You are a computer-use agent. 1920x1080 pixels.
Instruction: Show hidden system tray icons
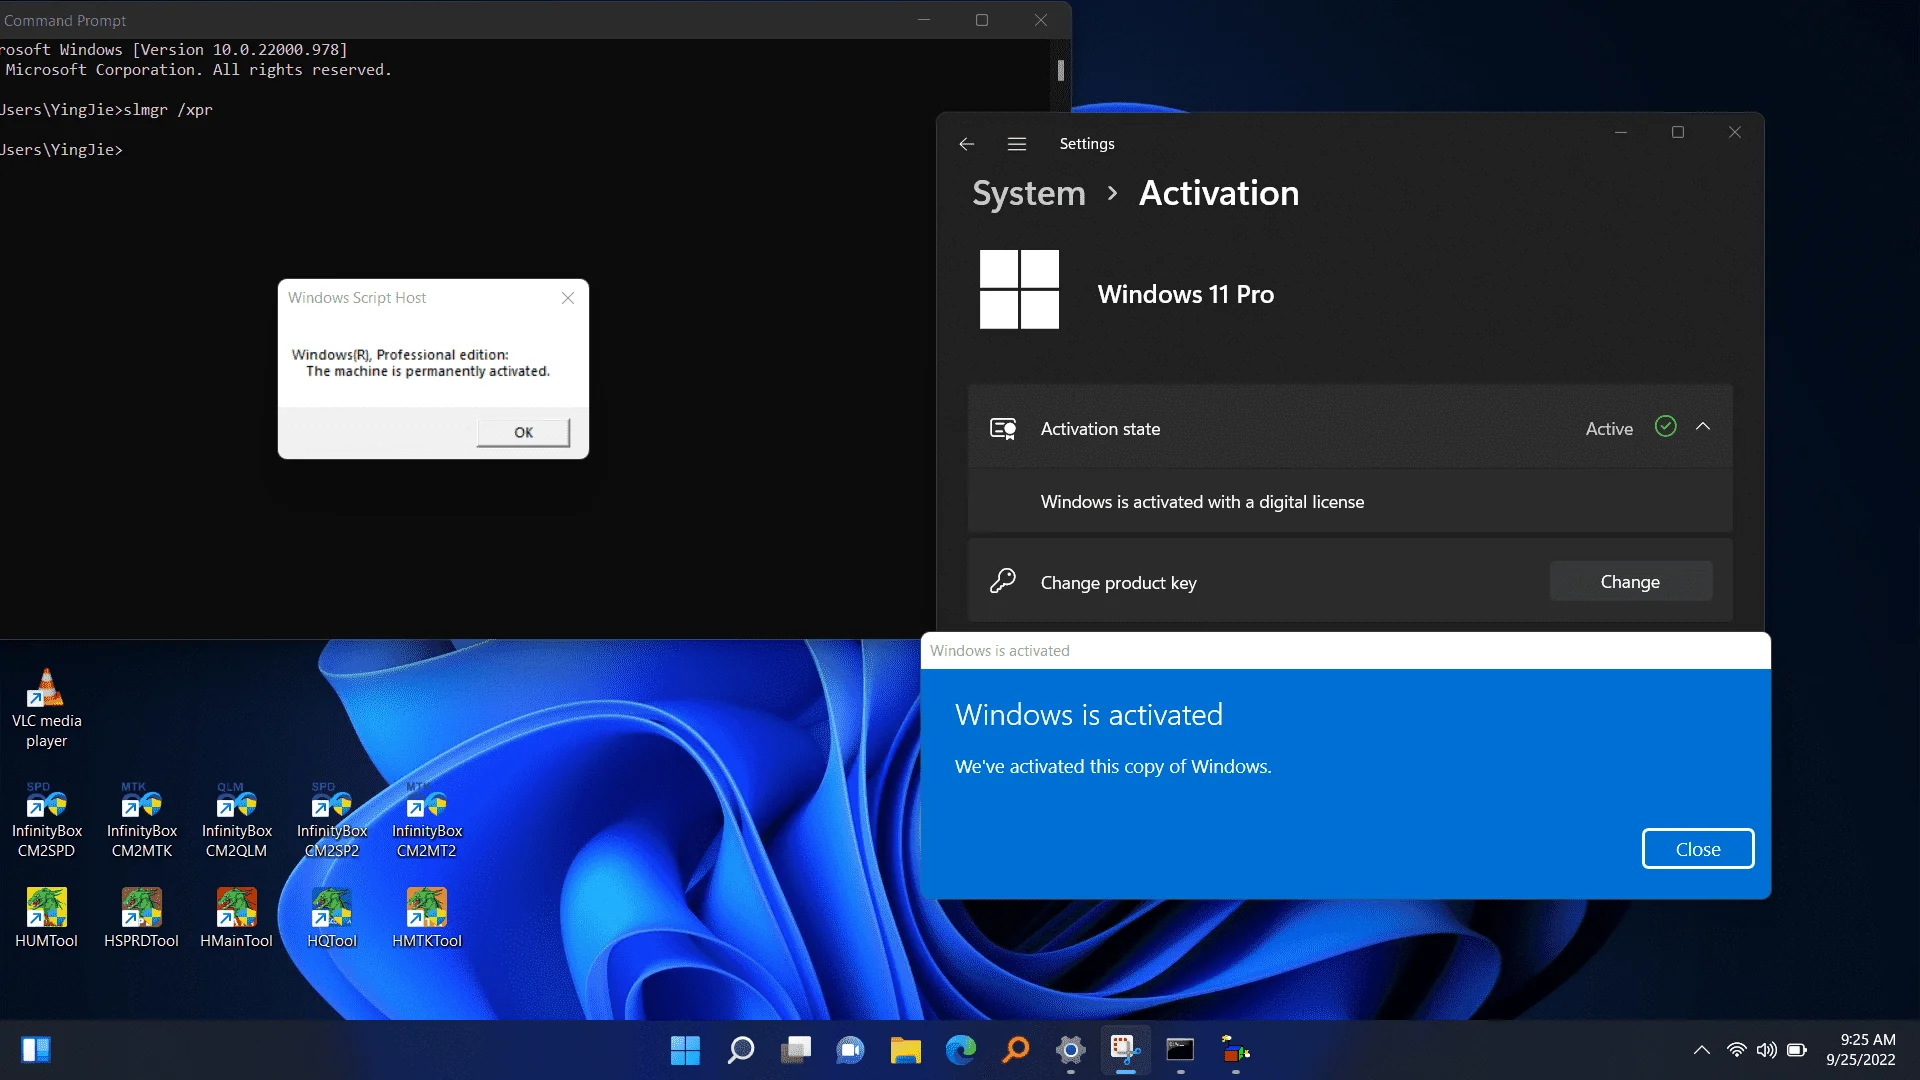1701,1050
